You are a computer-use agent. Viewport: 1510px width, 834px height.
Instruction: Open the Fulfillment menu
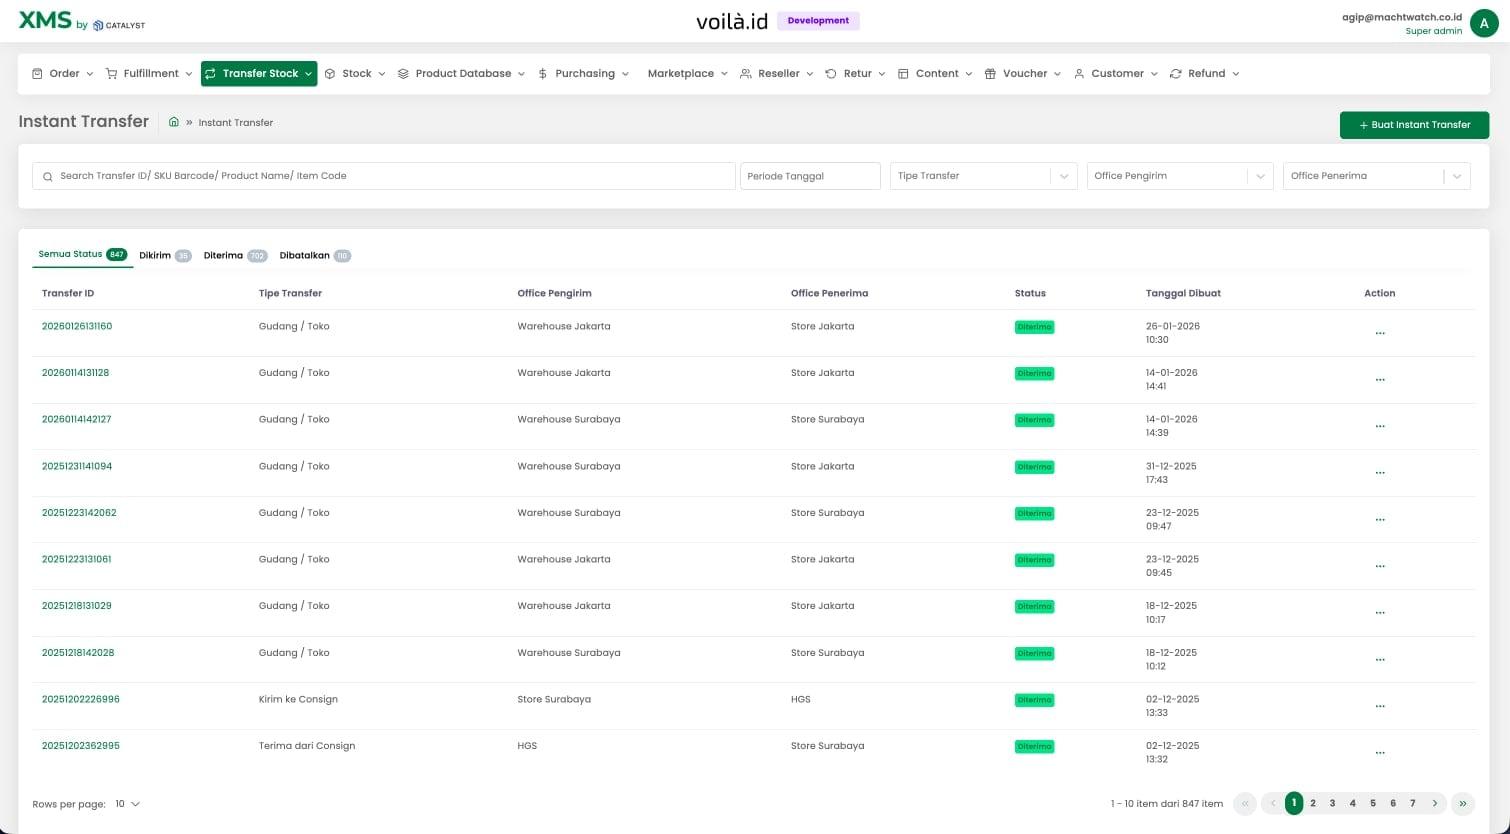click(149, 74)
